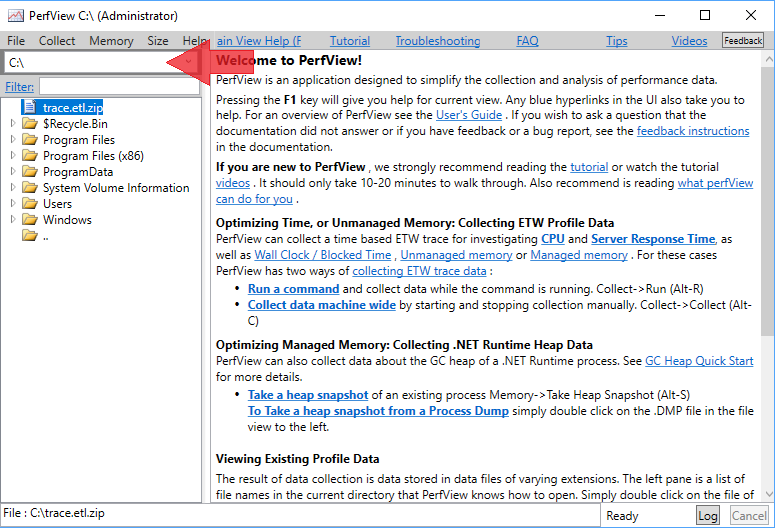
Task: Open the Server Response Time link
Action: pyautogui.click(x=653, y=239)
